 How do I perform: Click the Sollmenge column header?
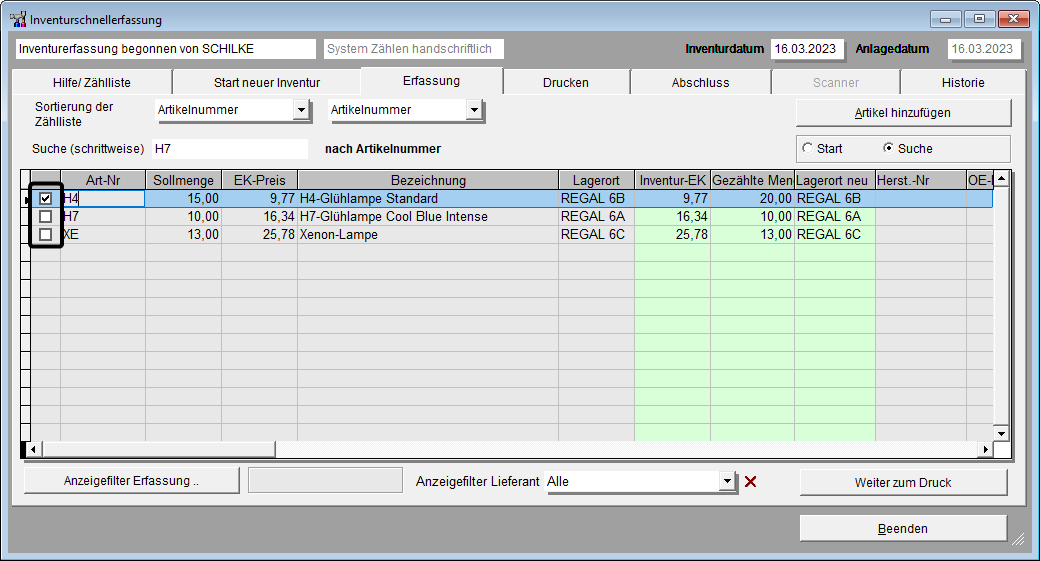tap(183, 180)
